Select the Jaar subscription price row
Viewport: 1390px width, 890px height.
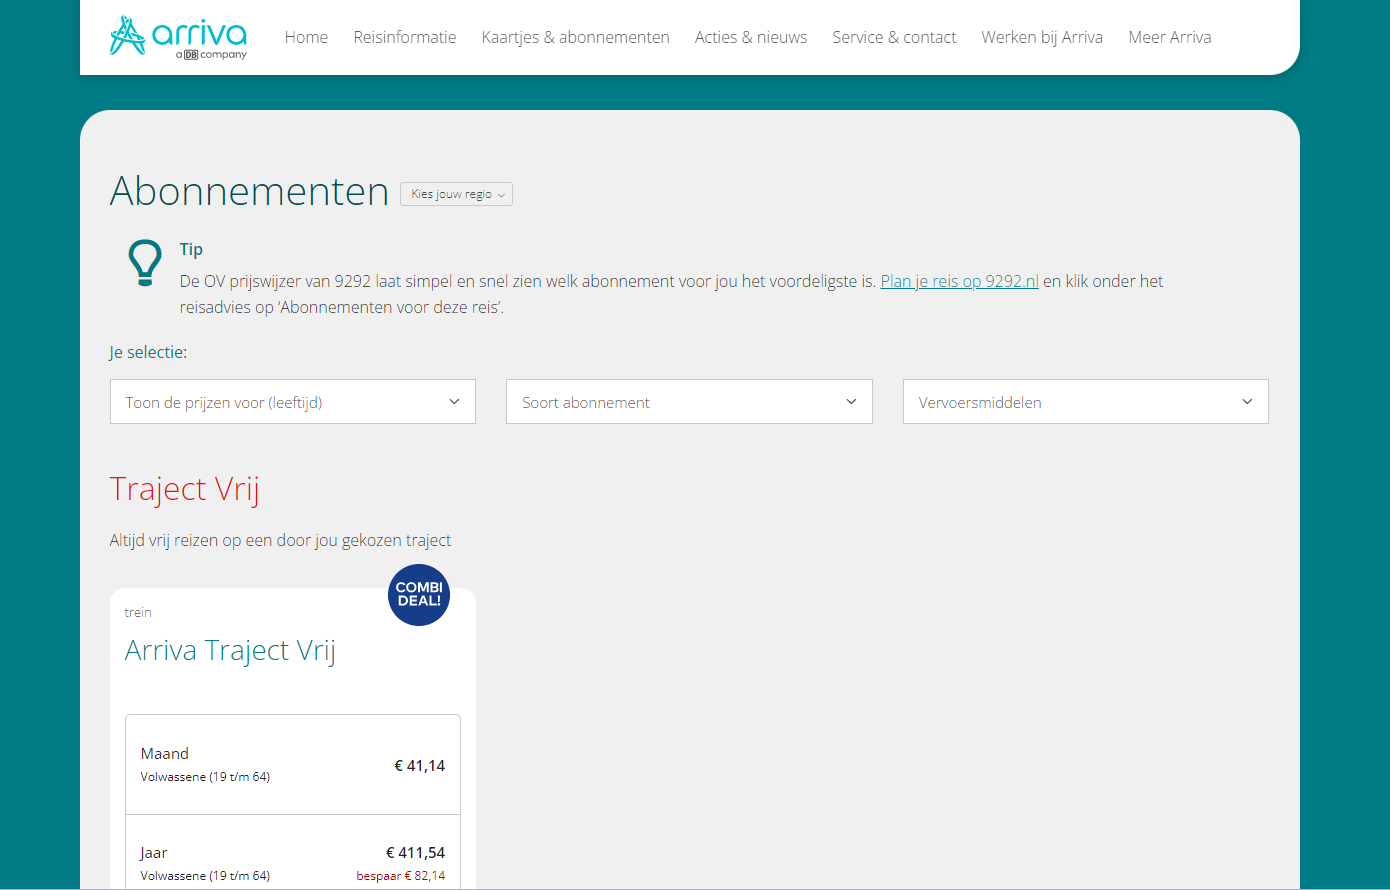coord(292,861)
